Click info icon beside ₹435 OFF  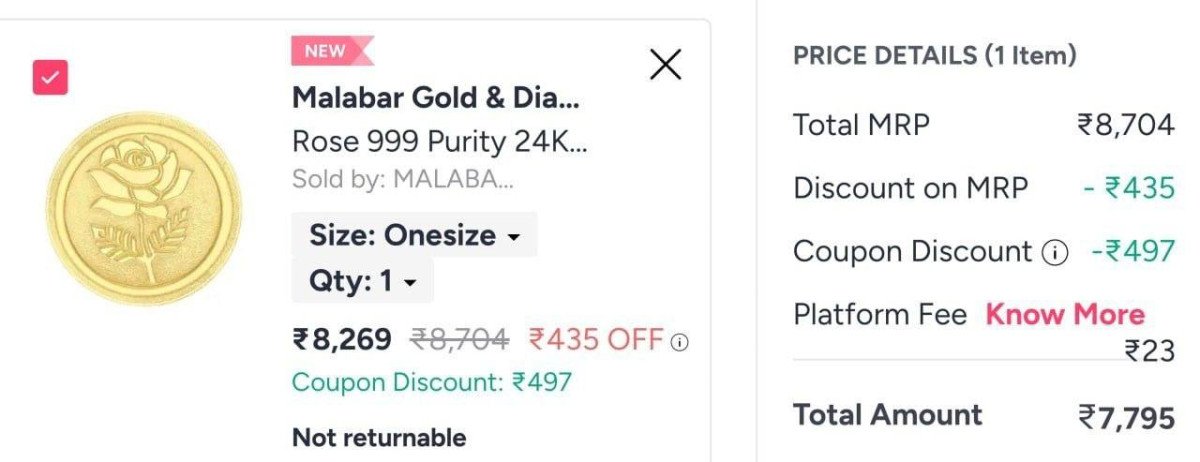680,342
